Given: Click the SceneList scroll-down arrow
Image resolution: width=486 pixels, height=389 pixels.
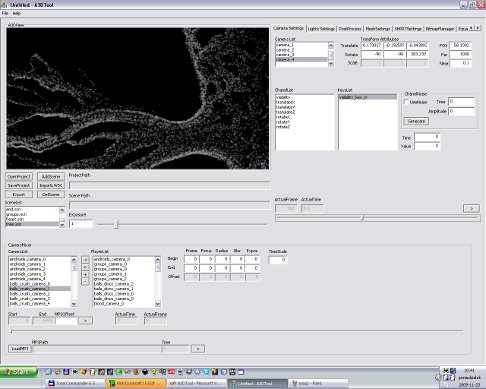Looking at the screenshot, I should click(62, 225).
